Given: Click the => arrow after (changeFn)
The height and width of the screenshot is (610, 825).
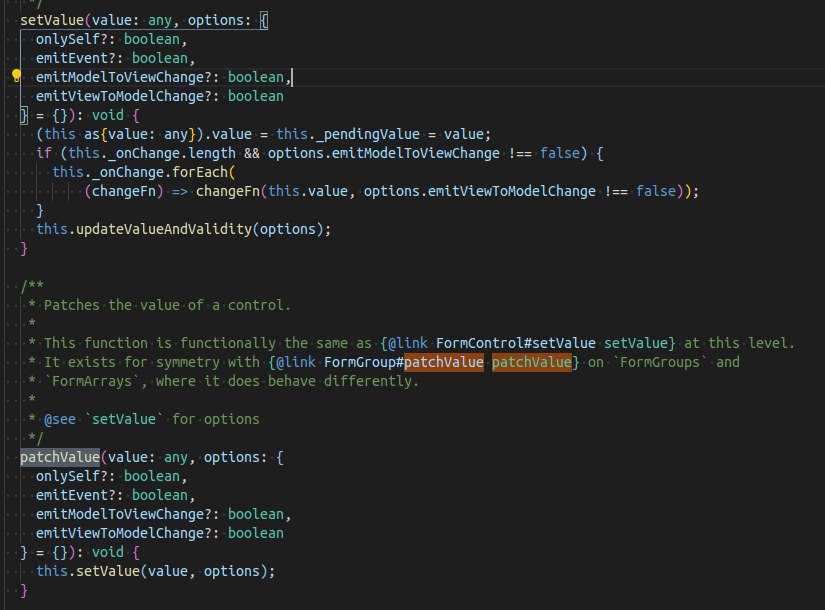Looking at the screenshot, I should (x=180, y=191).
